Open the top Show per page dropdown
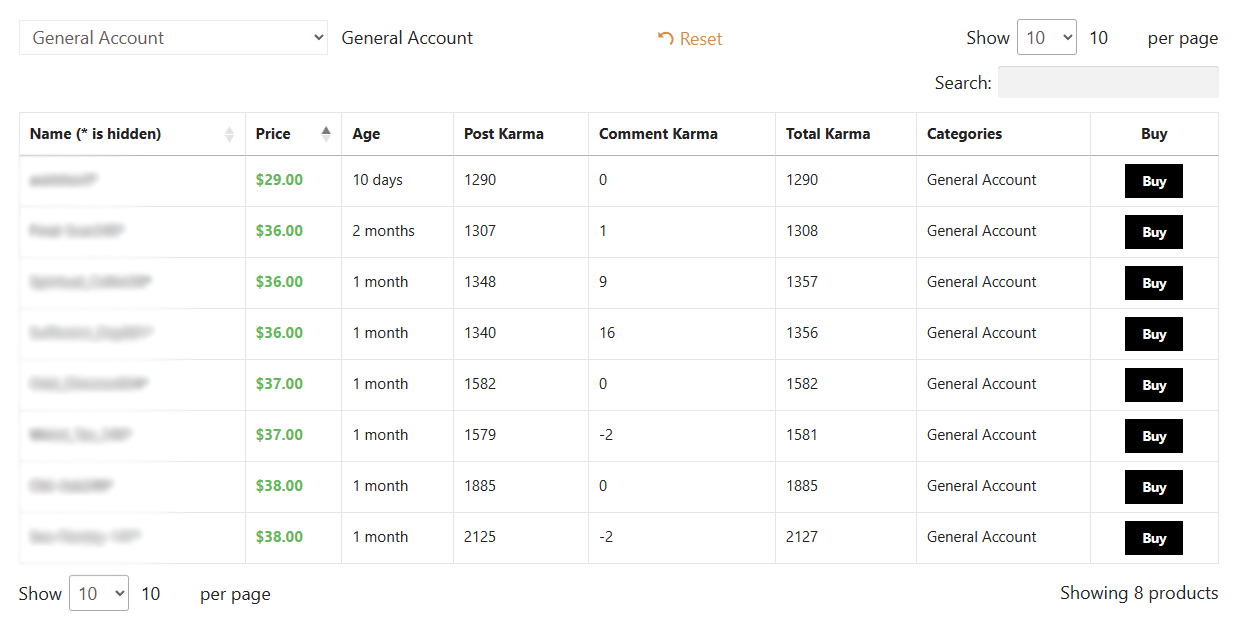This screenshot has height=631, width=1246. [x=1046, y=38]
